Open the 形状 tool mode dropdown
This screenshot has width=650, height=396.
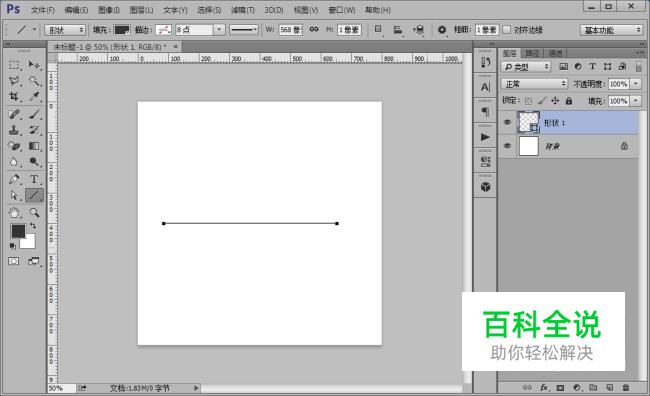(65, 30)
